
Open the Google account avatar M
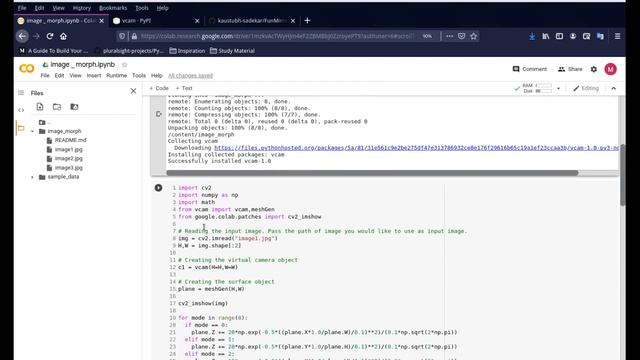[611, 69]
